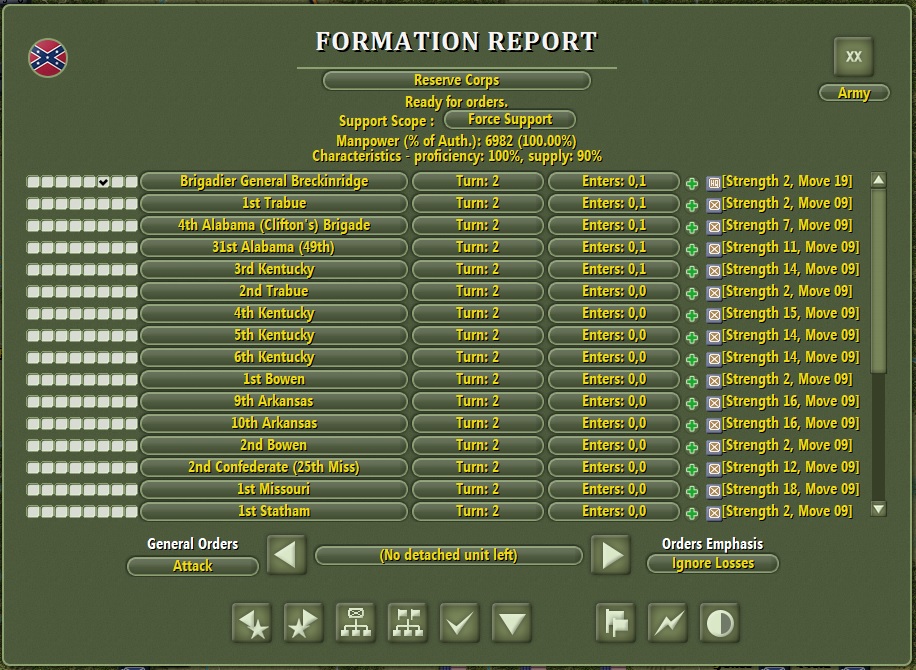Click the zigzag line graph icon
Image resolution: width=916 pixels, height=670 pixels.
coord(668,623)
